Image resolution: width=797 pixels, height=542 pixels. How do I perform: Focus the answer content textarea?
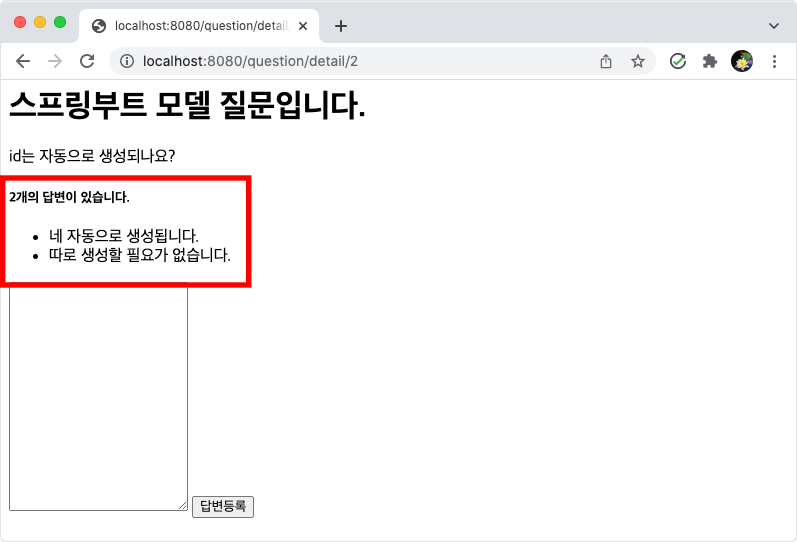[99, 399]
